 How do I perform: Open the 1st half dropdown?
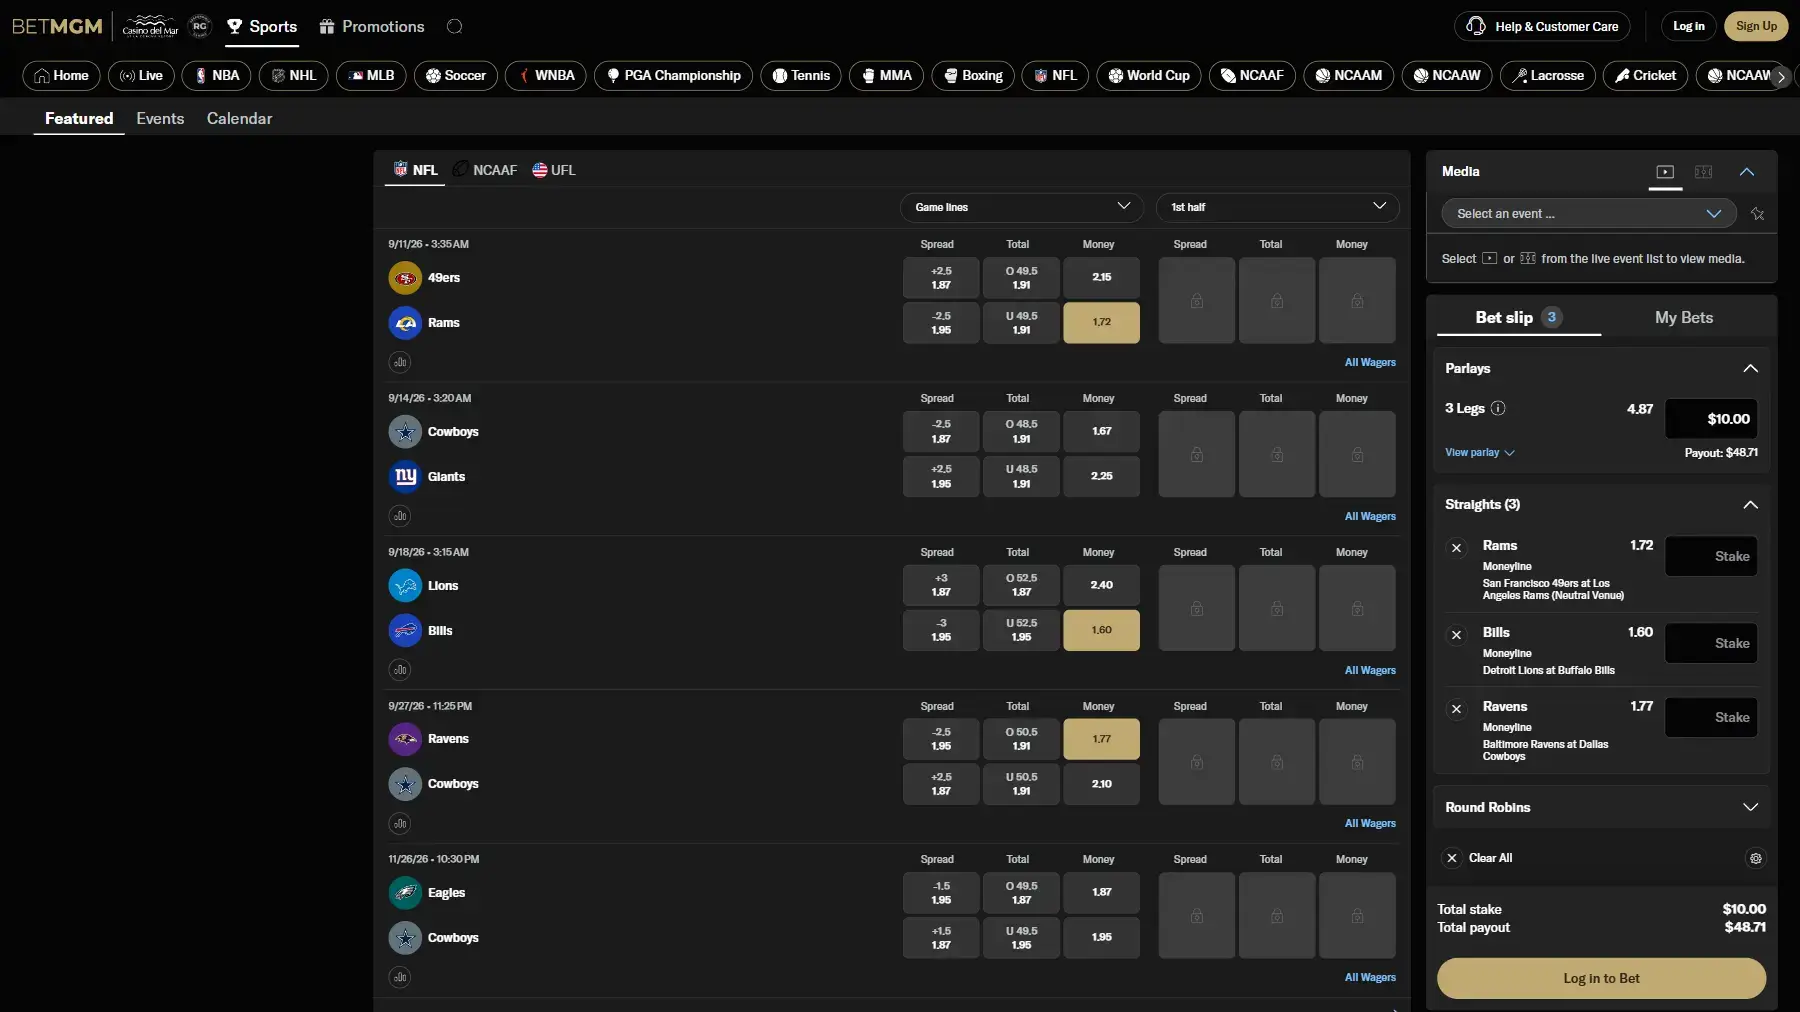[x=1277, y=207]
